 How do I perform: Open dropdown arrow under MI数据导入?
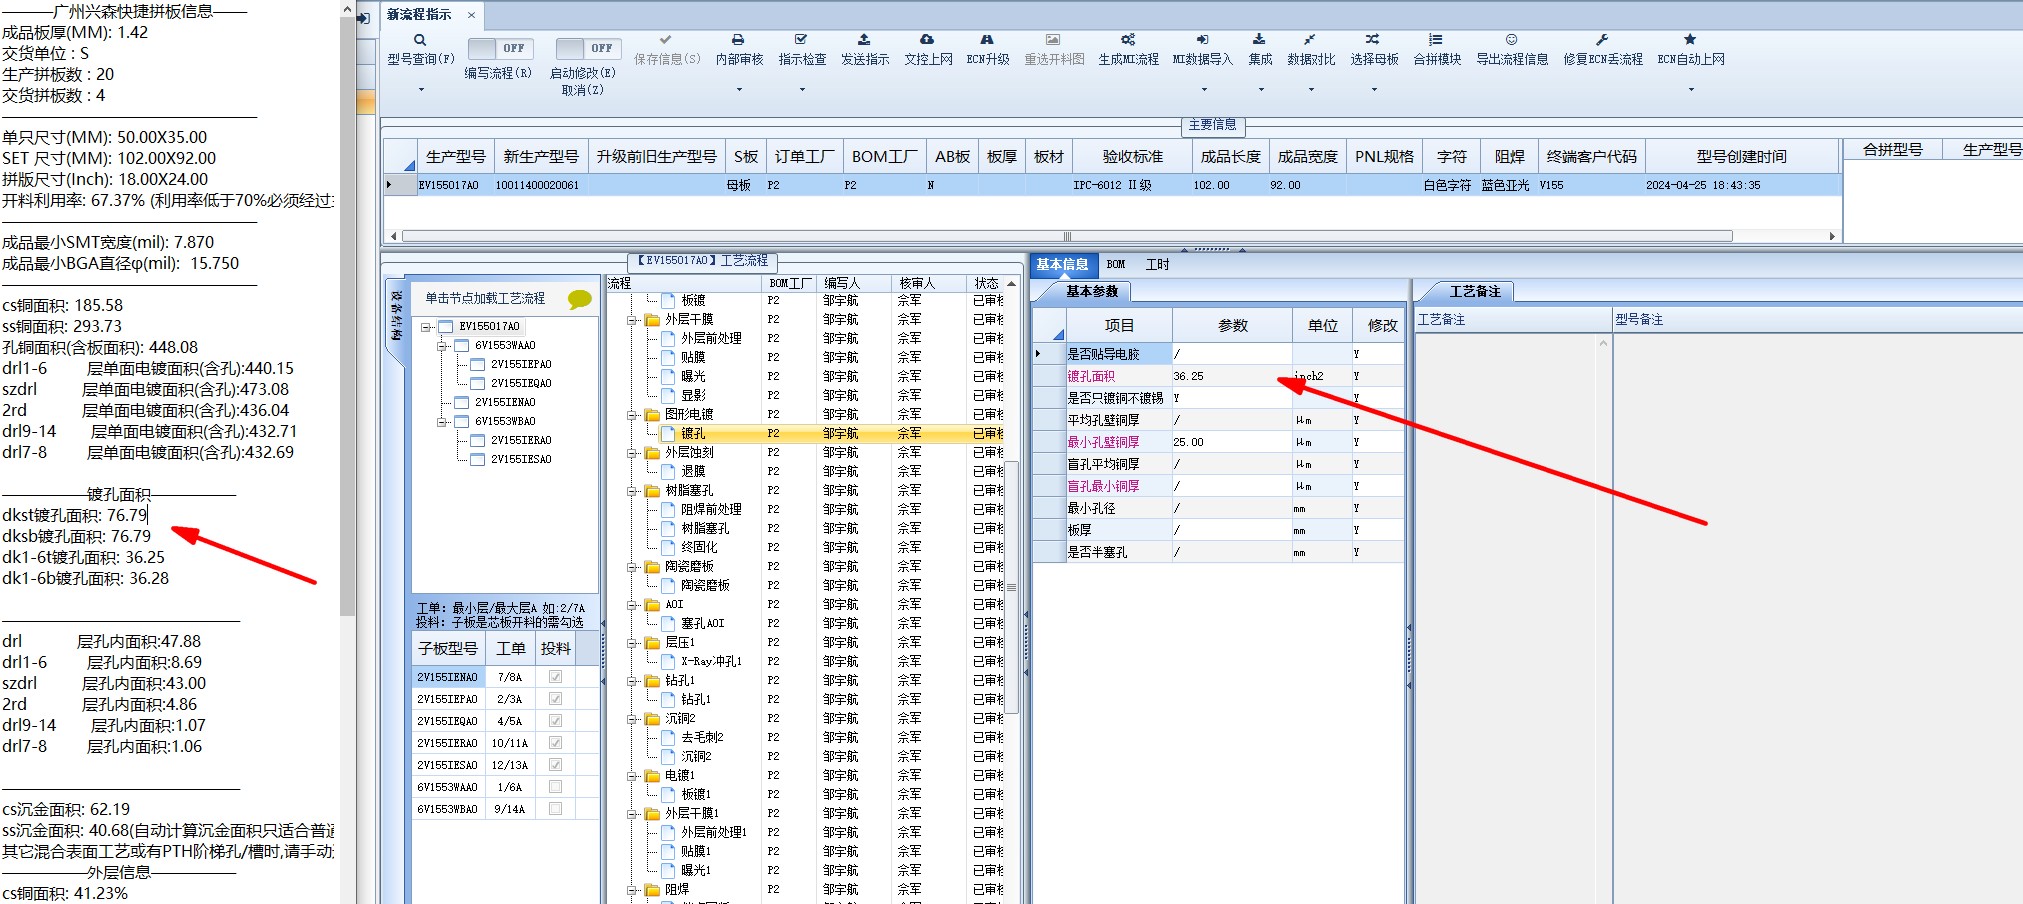pyautogui.click(x=1203, y=90)
